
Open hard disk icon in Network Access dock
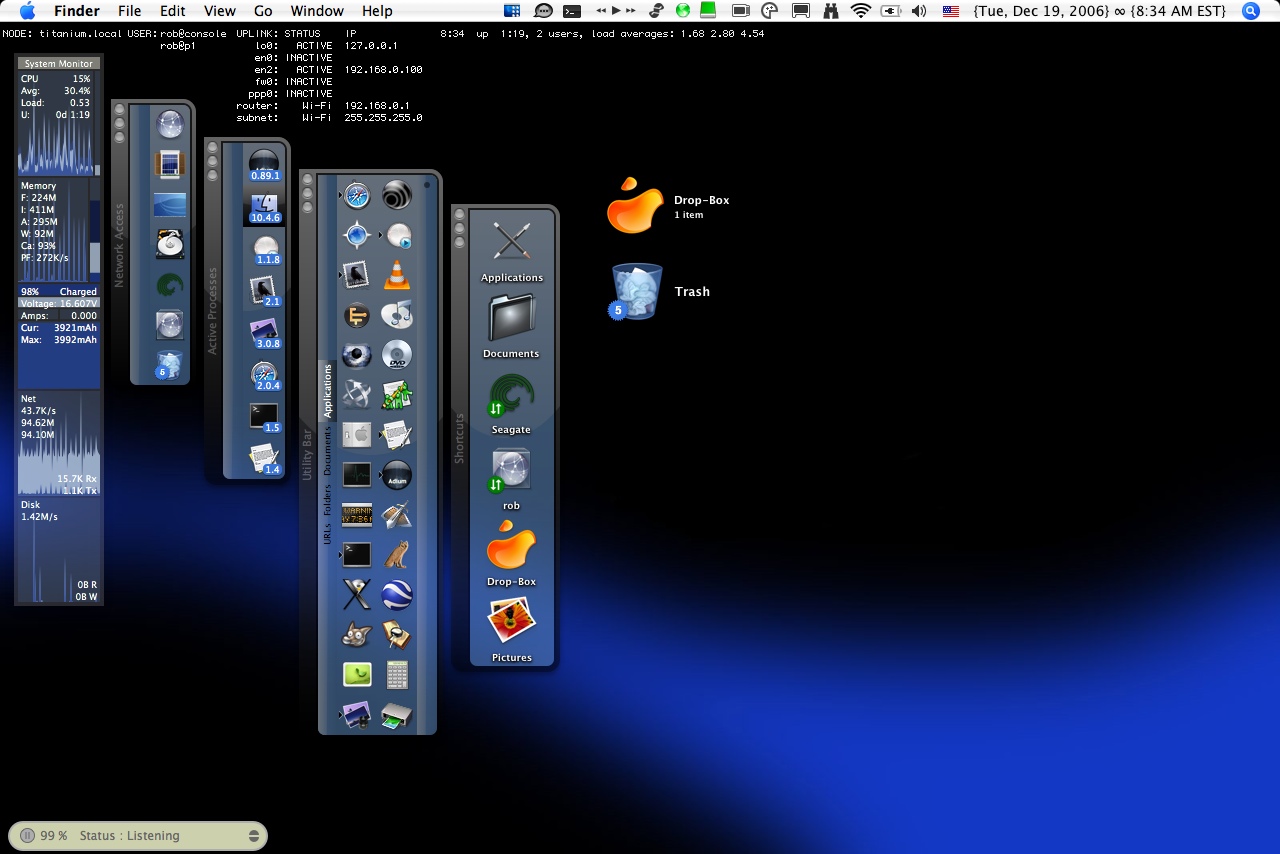point(170,244)
